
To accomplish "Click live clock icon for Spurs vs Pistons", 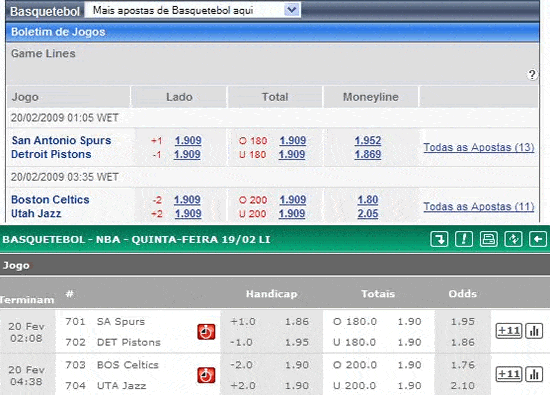I will [x=206, y=332].
